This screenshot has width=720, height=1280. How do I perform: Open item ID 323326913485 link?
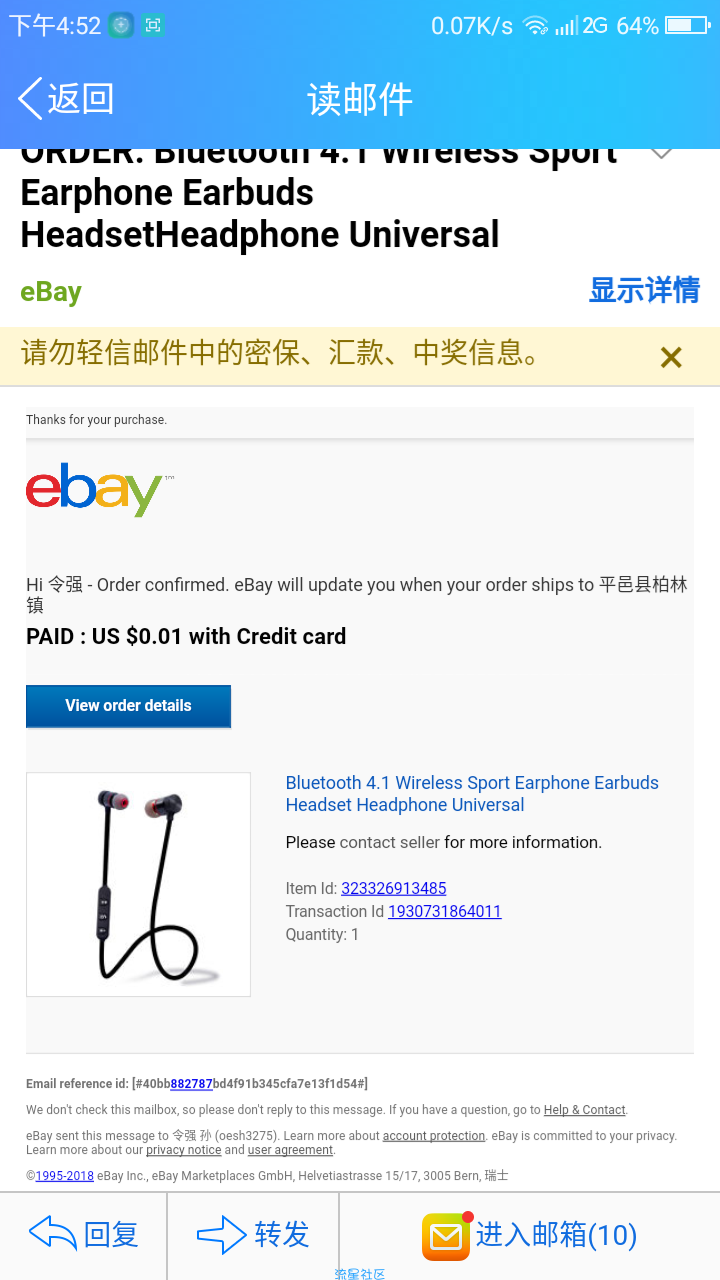394,888
